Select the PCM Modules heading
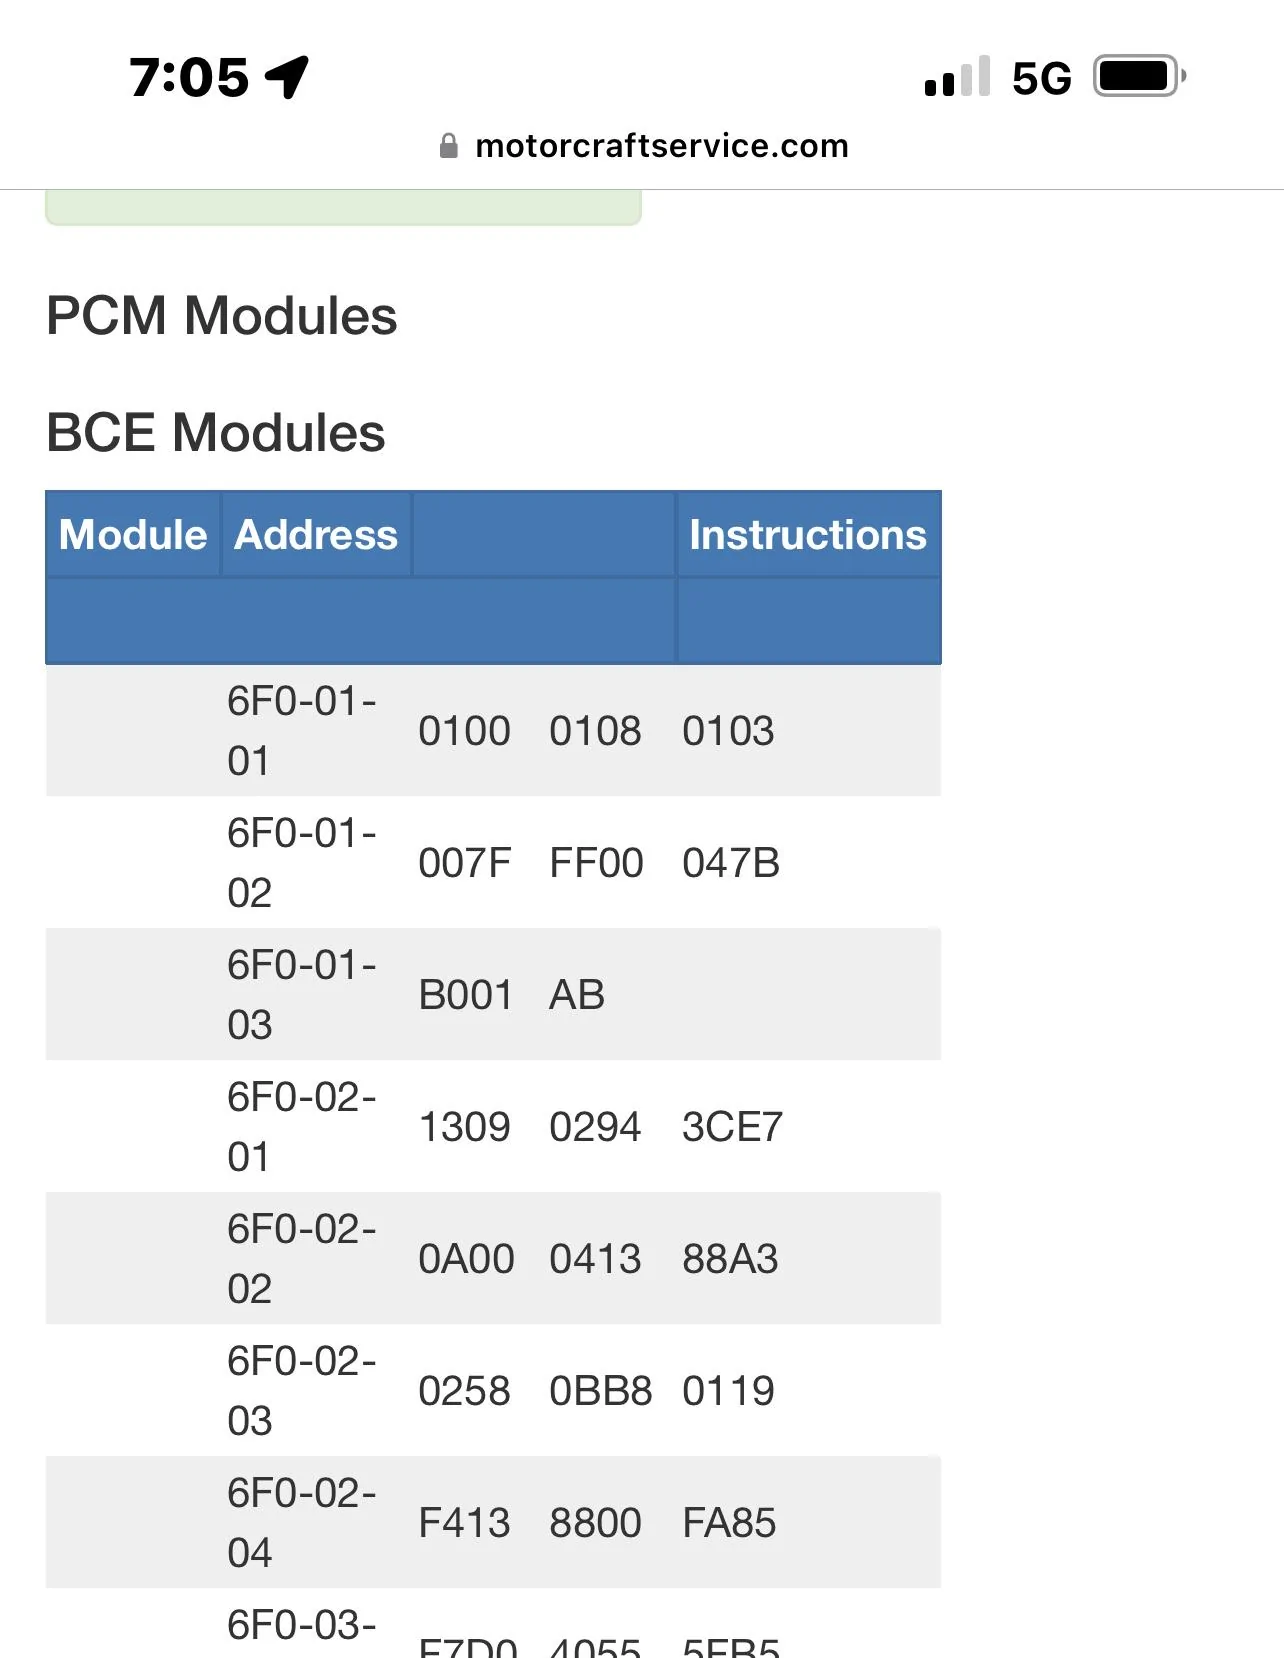This screenshot has width=1284, height=1658. [221, 316]
